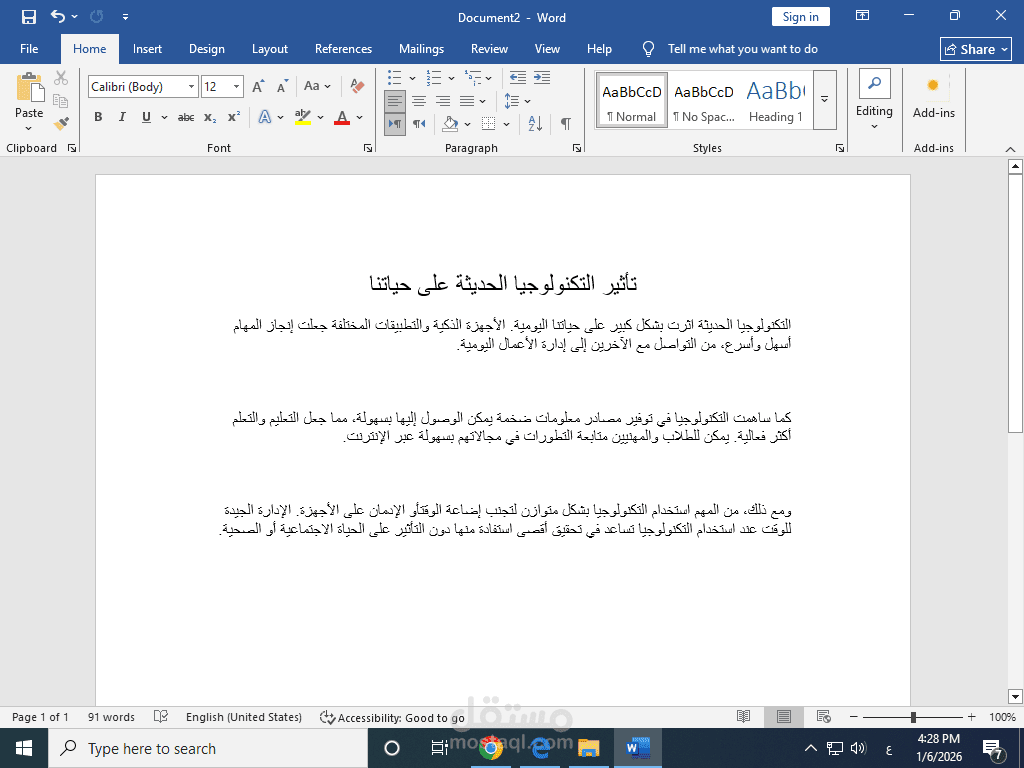Apply strikethrough formatting
Viewport: 1024px width, 768px height.
pos(185,117)
